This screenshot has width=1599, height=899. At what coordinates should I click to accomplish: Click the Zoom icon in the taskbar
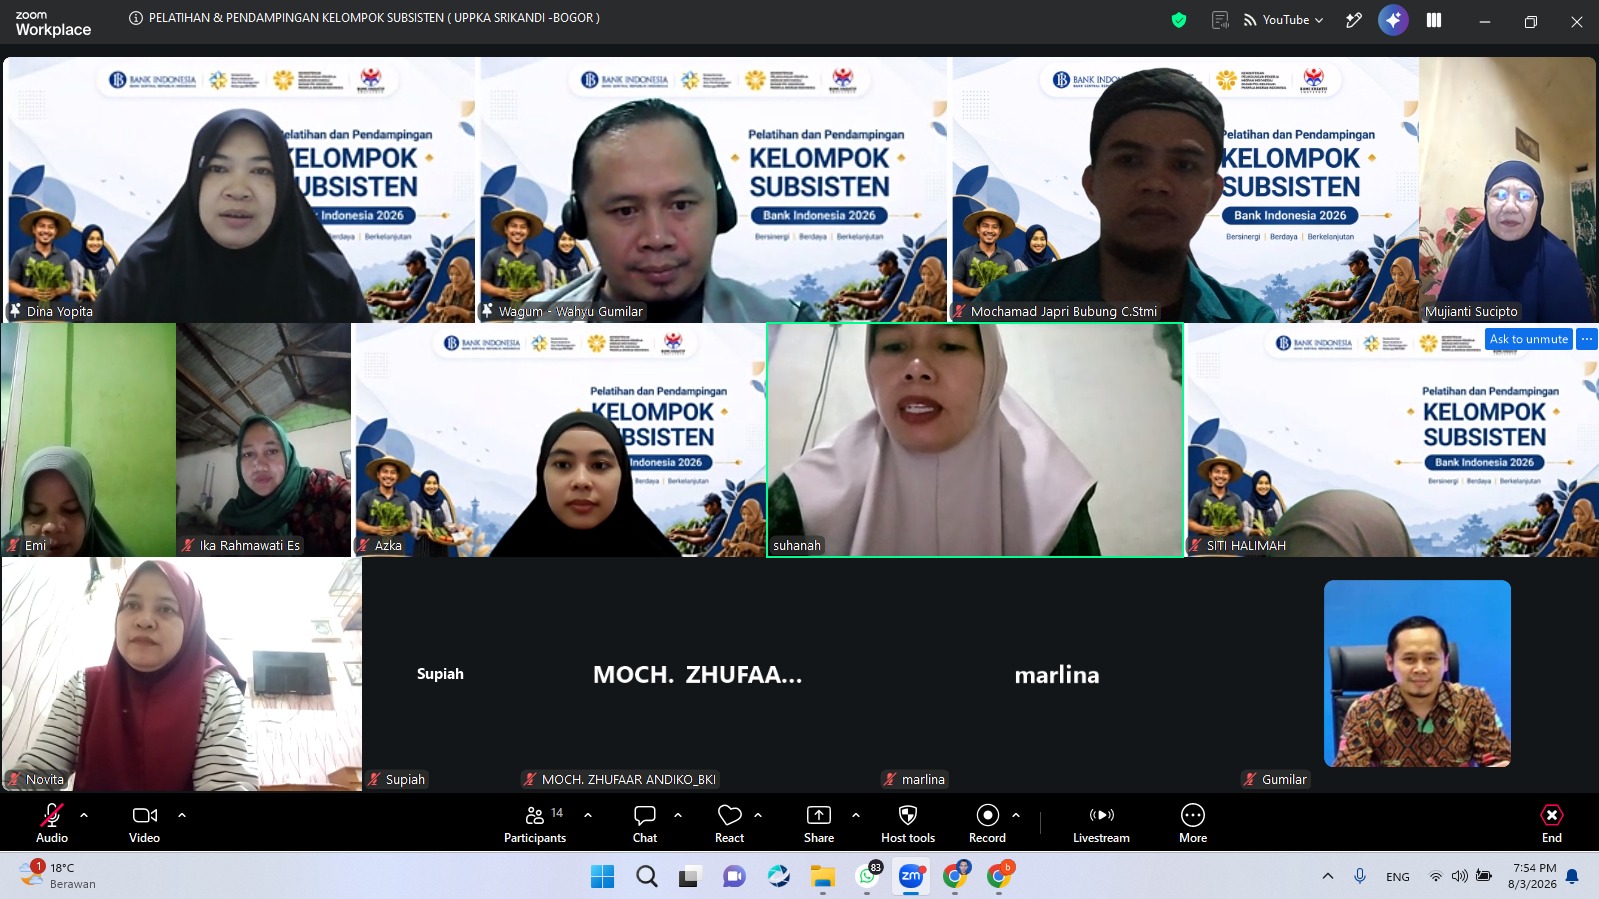tap(911, 877)
